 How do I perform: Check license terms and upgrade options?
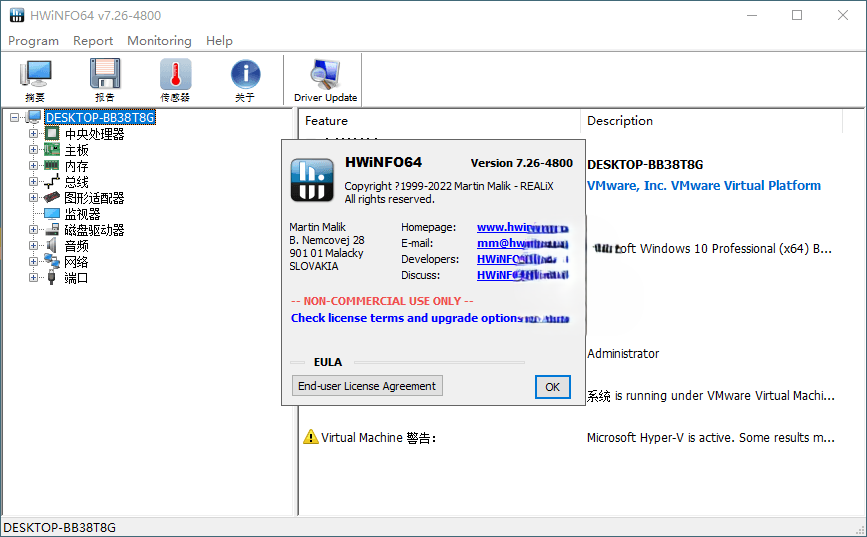(430, 318)
